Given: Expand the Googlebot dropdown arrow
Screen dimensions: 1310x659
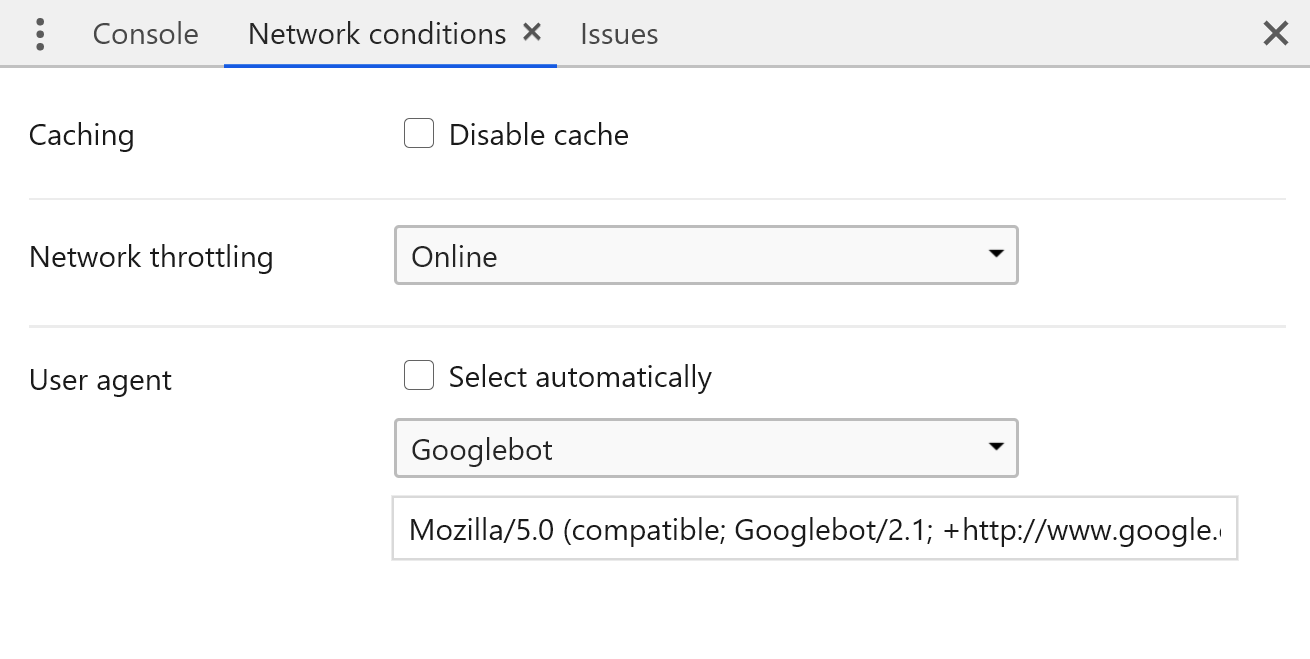Looking at the screenshot, I should pos(995,447).
